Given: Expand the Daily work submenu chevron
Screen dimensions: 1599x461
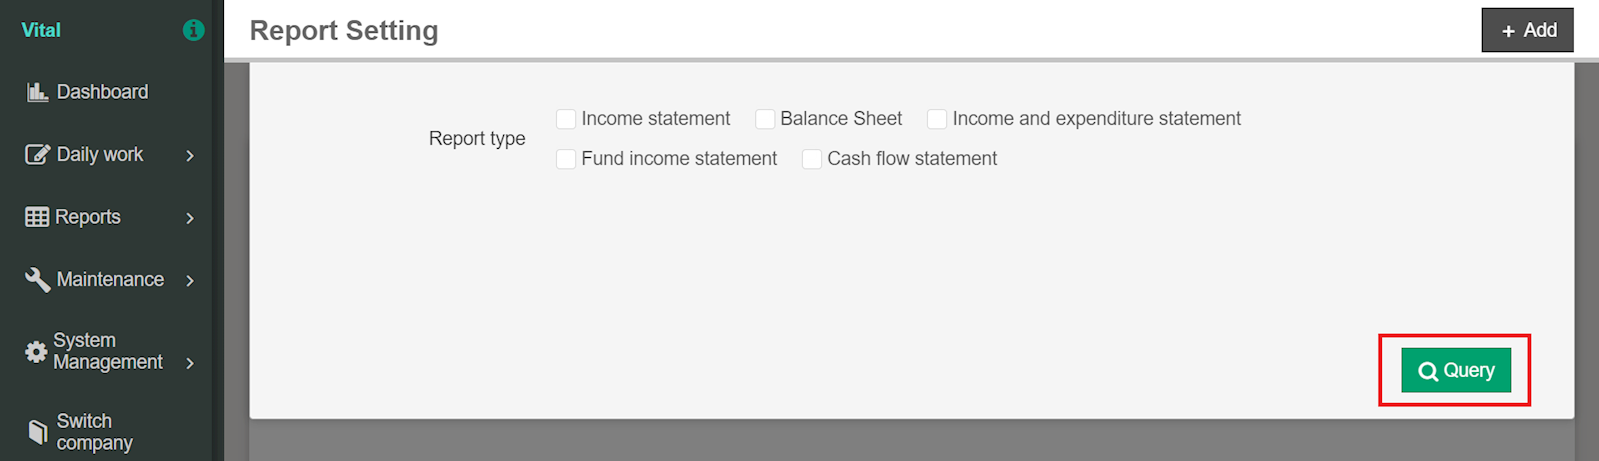Looking at the screenshot, I should (190, 155).
